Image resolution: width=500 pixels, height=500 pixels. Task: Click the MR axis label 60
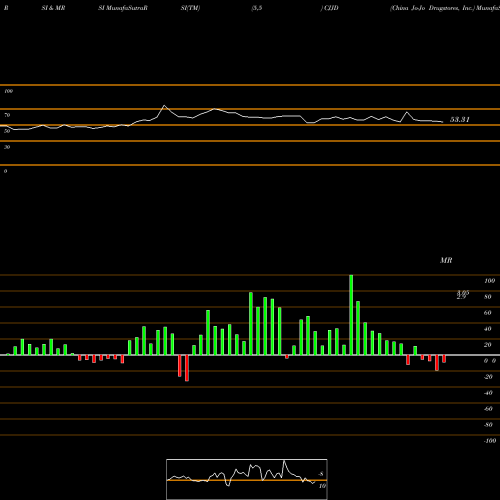tap(488, 313)
